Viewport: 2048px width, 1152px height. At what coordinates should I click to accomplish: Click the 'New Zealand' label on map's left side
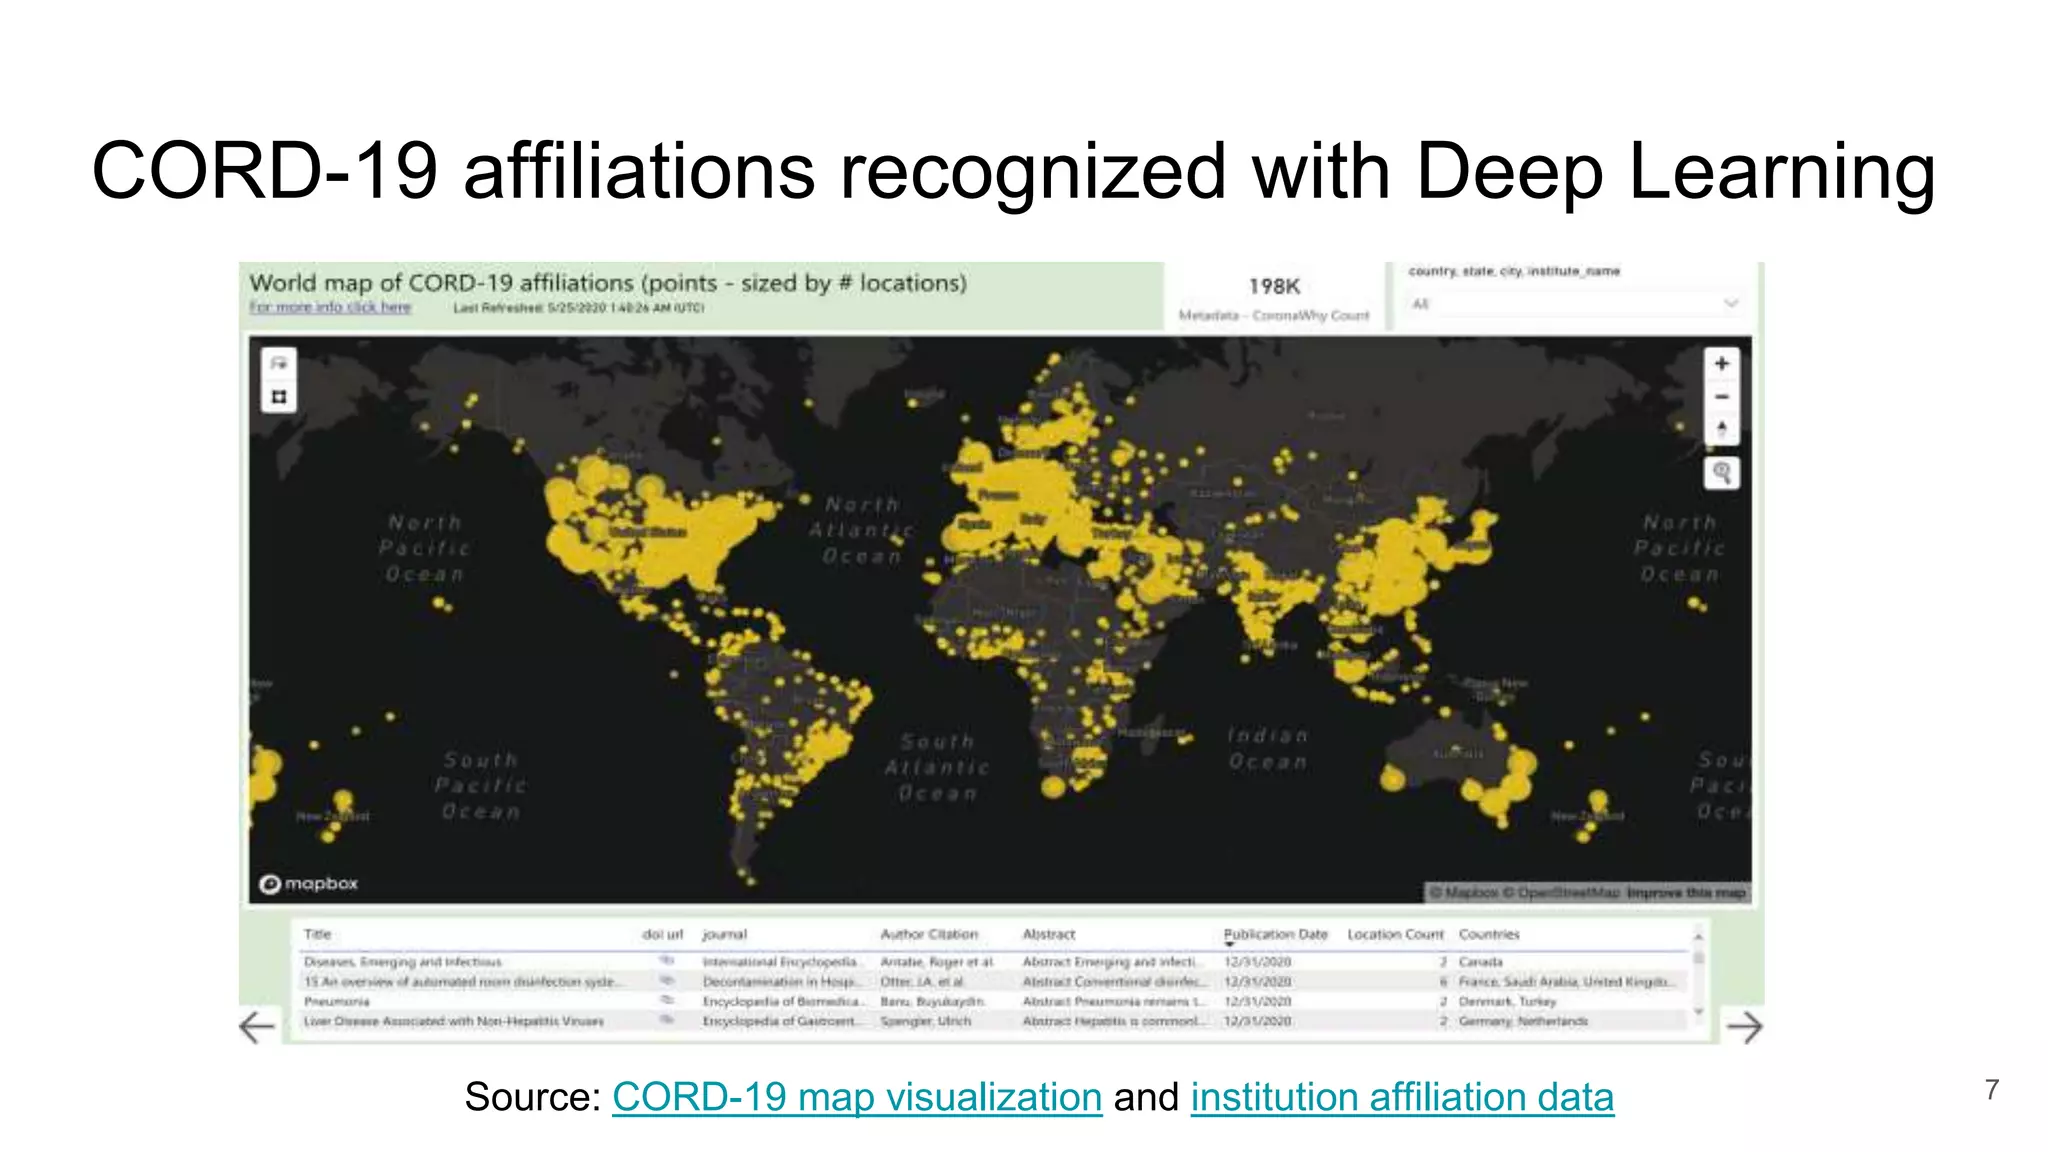click(332, 816)
